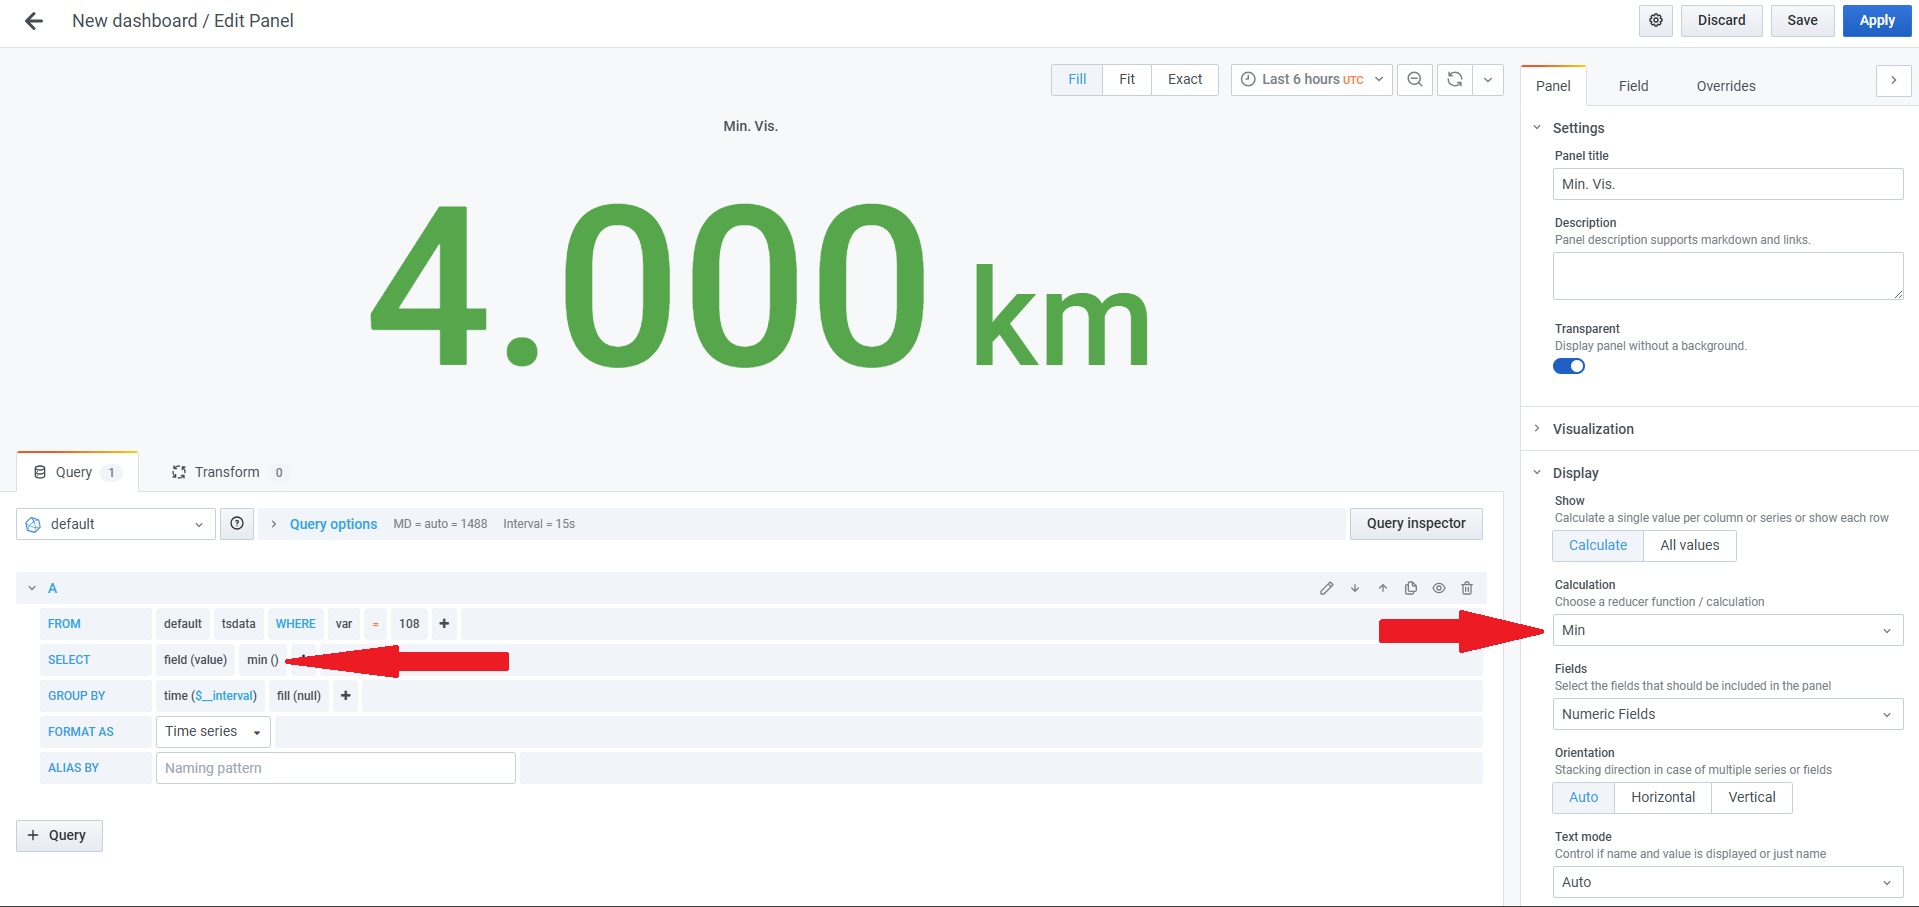Open the data source help icon
This screenshot has width=1919, height=907.
237,524
